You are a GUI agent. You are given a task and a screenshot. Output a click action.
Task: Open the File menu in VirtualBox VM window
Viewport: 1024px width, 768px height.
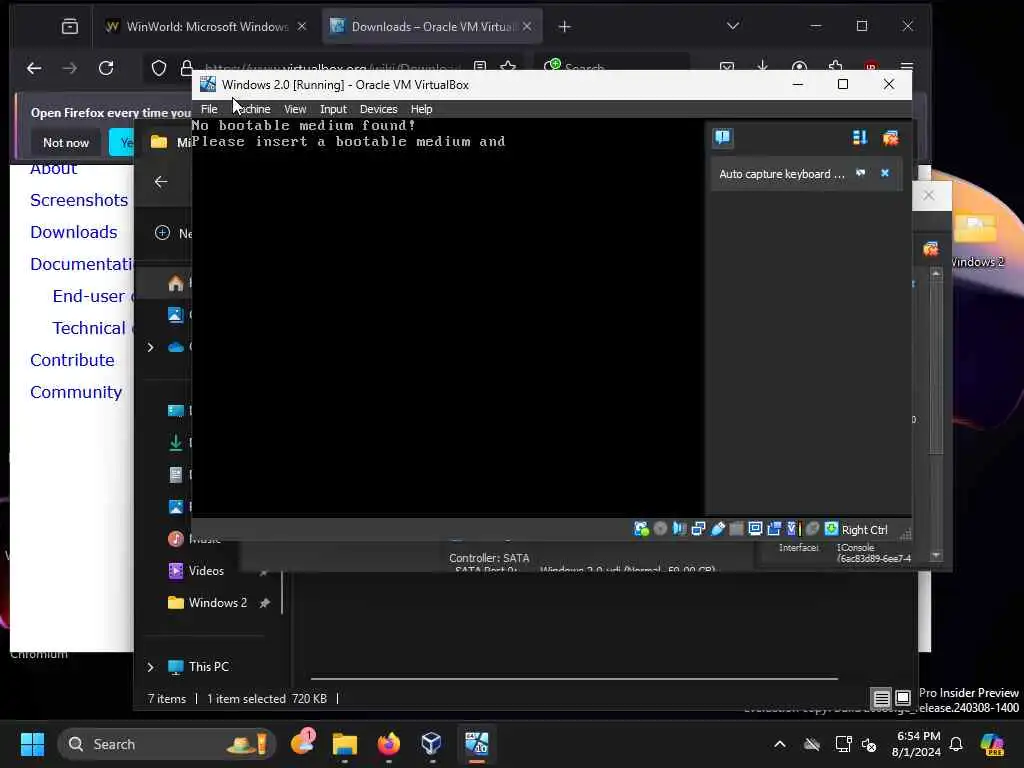[209, 109]
